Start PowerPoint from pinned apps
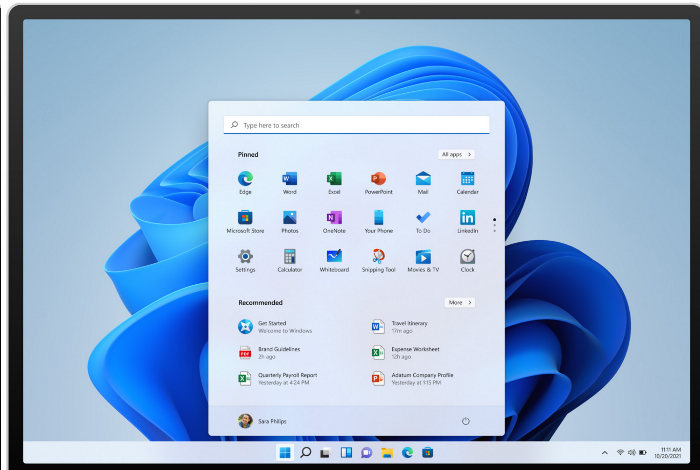700x470 pixels. [x=379, y=183]
